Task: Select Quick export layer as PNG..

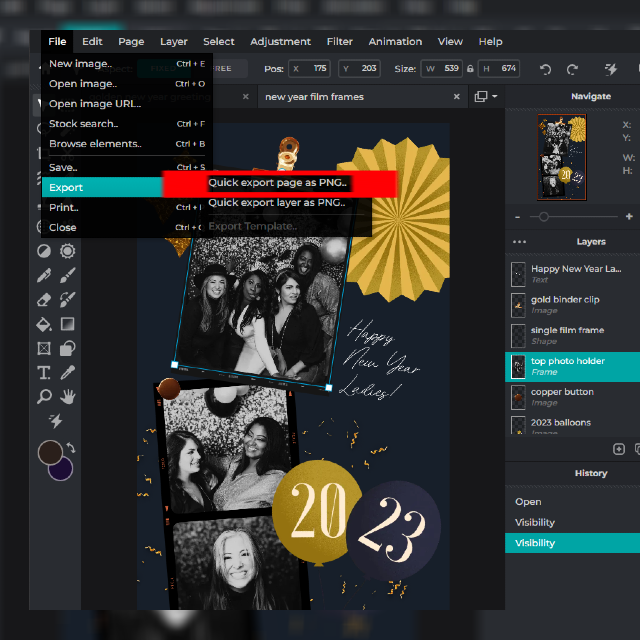Action: (x=278, y=202)
